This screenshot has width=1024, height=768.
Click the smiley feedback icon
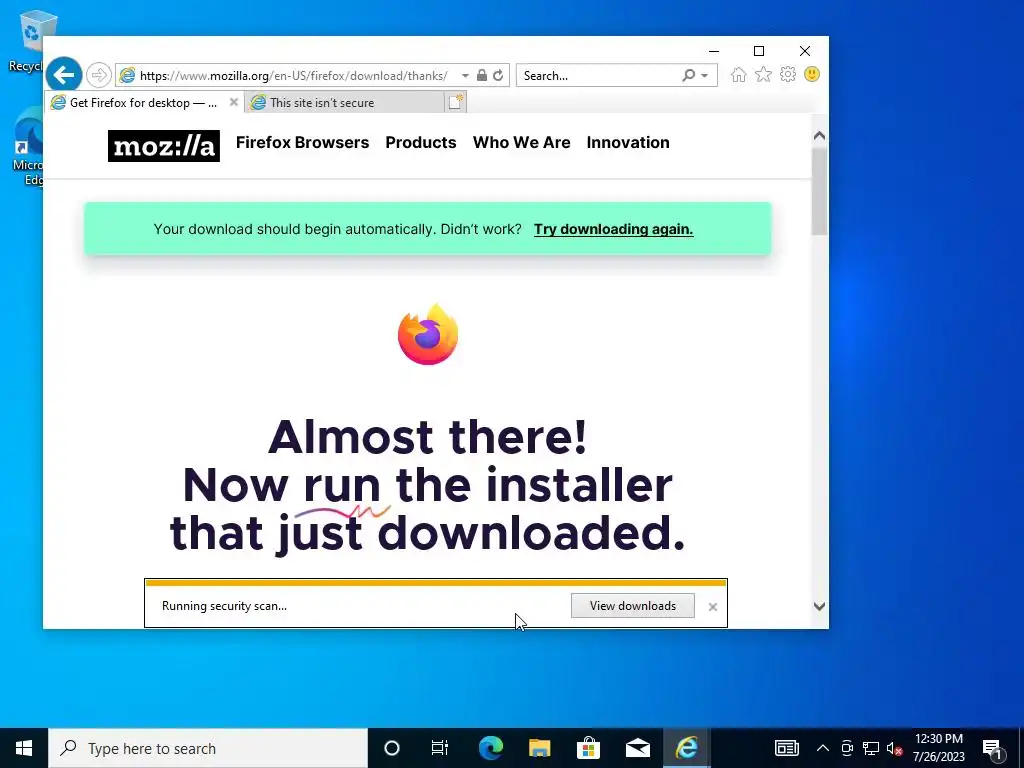(x=812, y=74)
